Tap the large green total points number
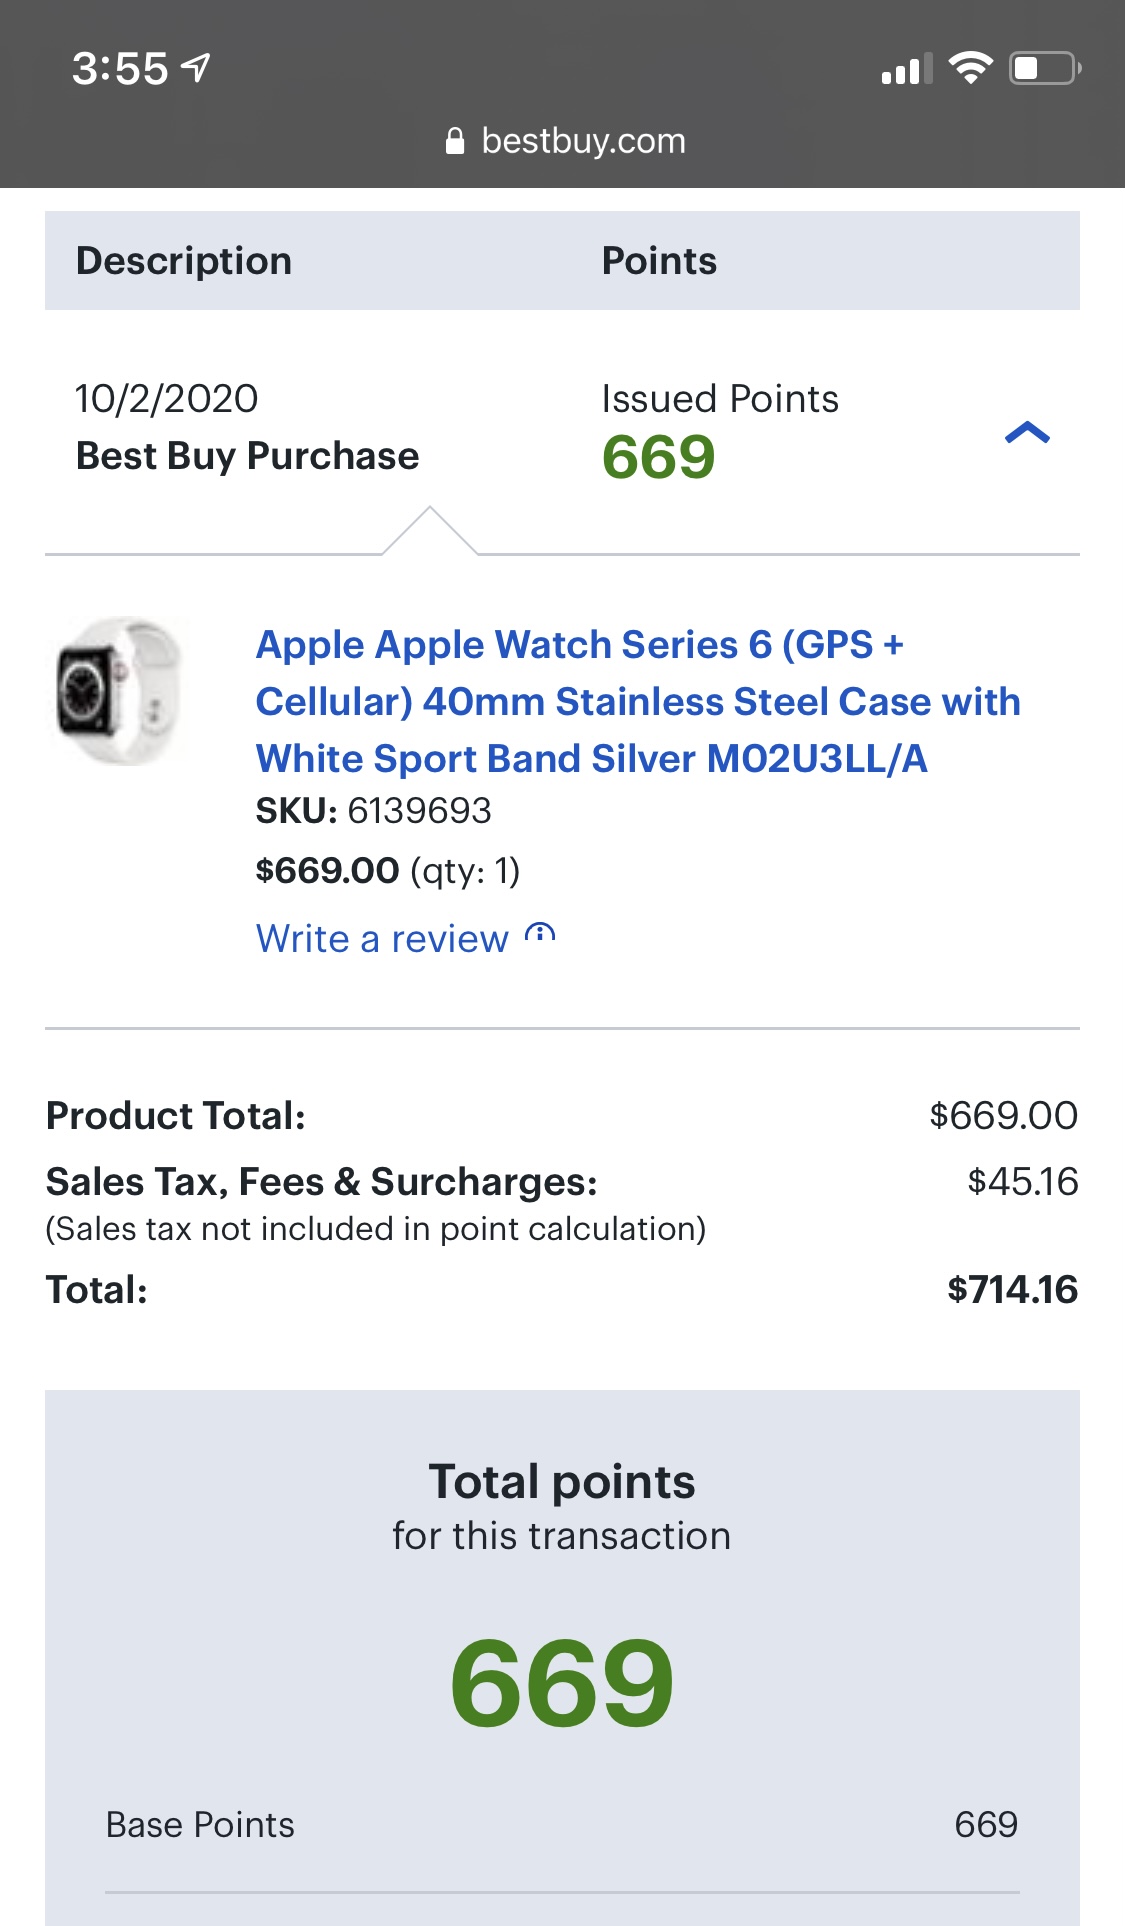 point(562,1683)
